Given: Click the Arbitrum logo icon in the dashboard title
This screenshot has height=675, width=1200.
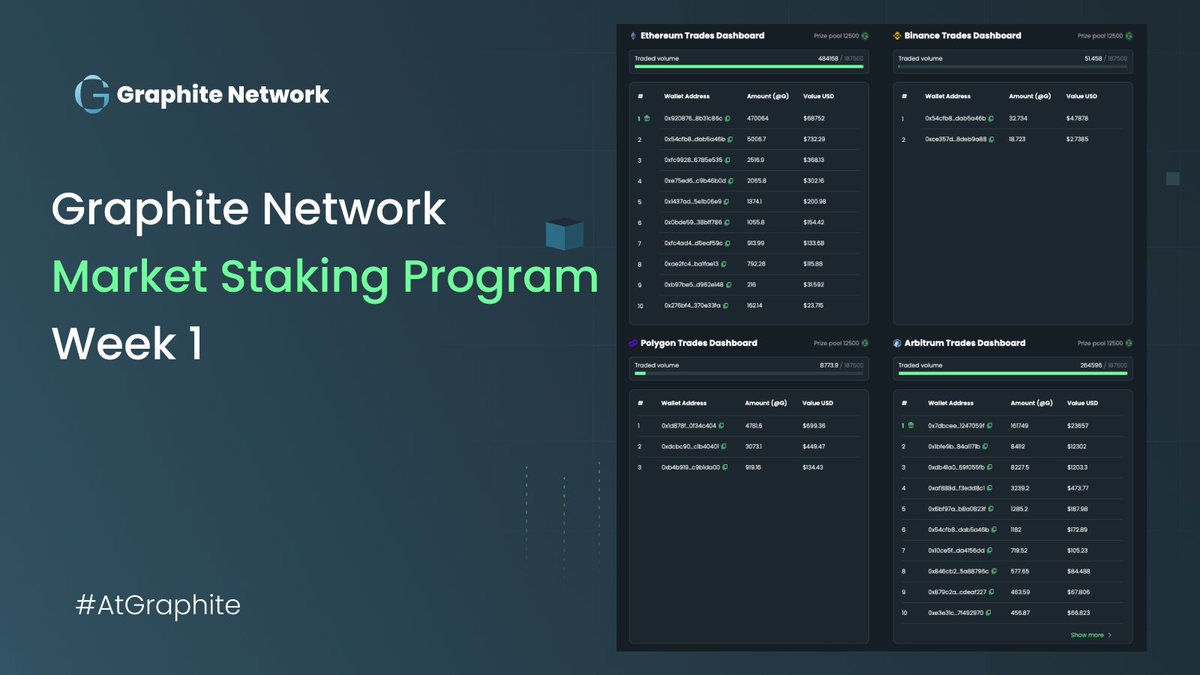Looking at the screenshot, I should point(898,343).
